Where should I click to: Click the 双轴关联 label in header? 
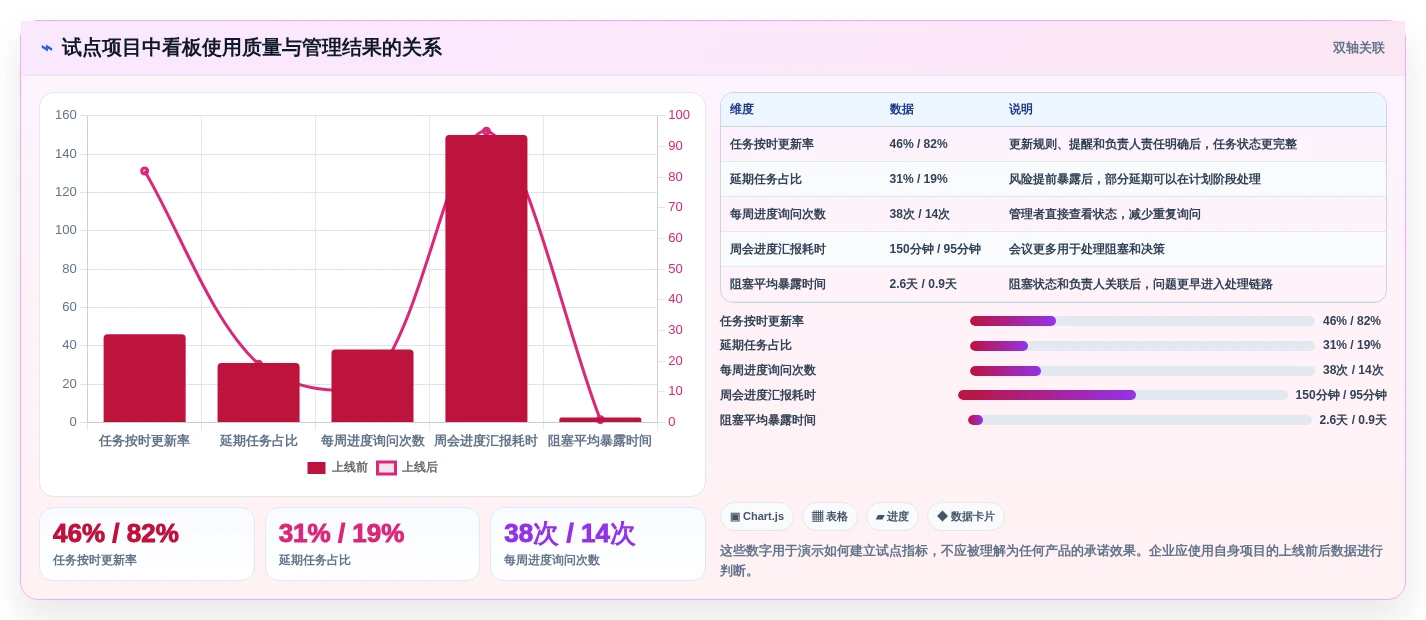coord(1358,48)
